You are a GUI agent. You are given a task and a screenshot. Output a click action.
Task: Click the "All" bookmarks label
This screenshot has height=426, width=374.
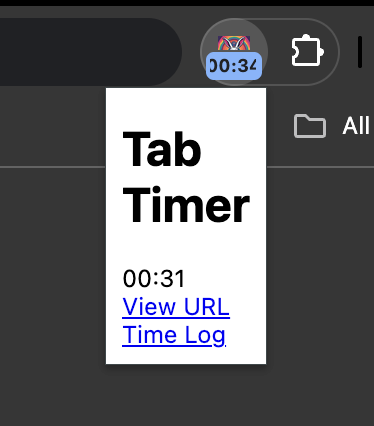pyautogui.click(x=356, y=126)
